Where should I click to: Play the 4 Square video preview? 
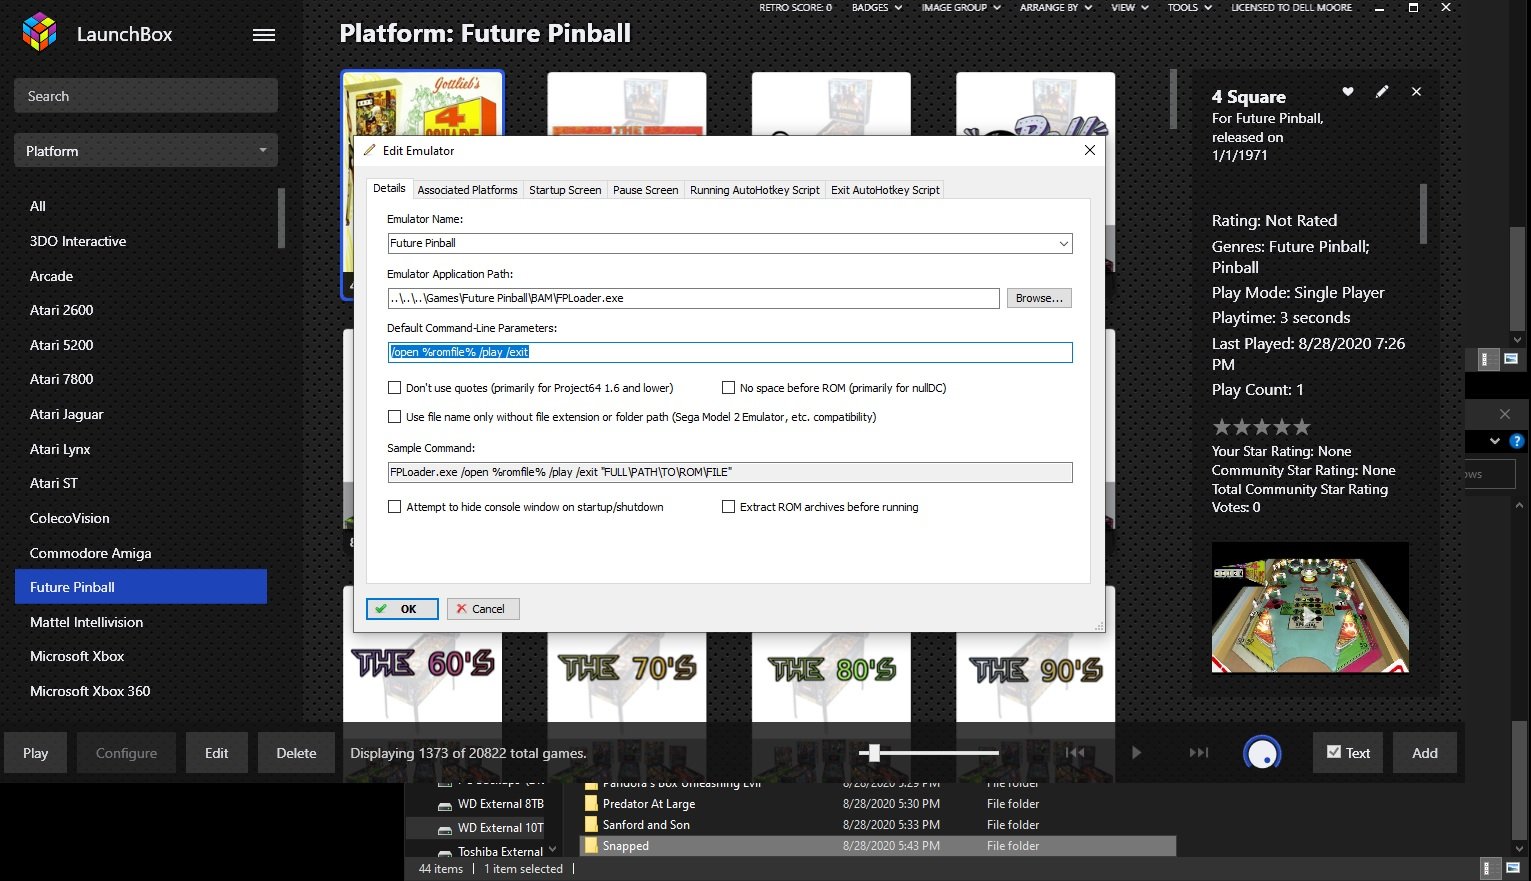point(1310,607)
